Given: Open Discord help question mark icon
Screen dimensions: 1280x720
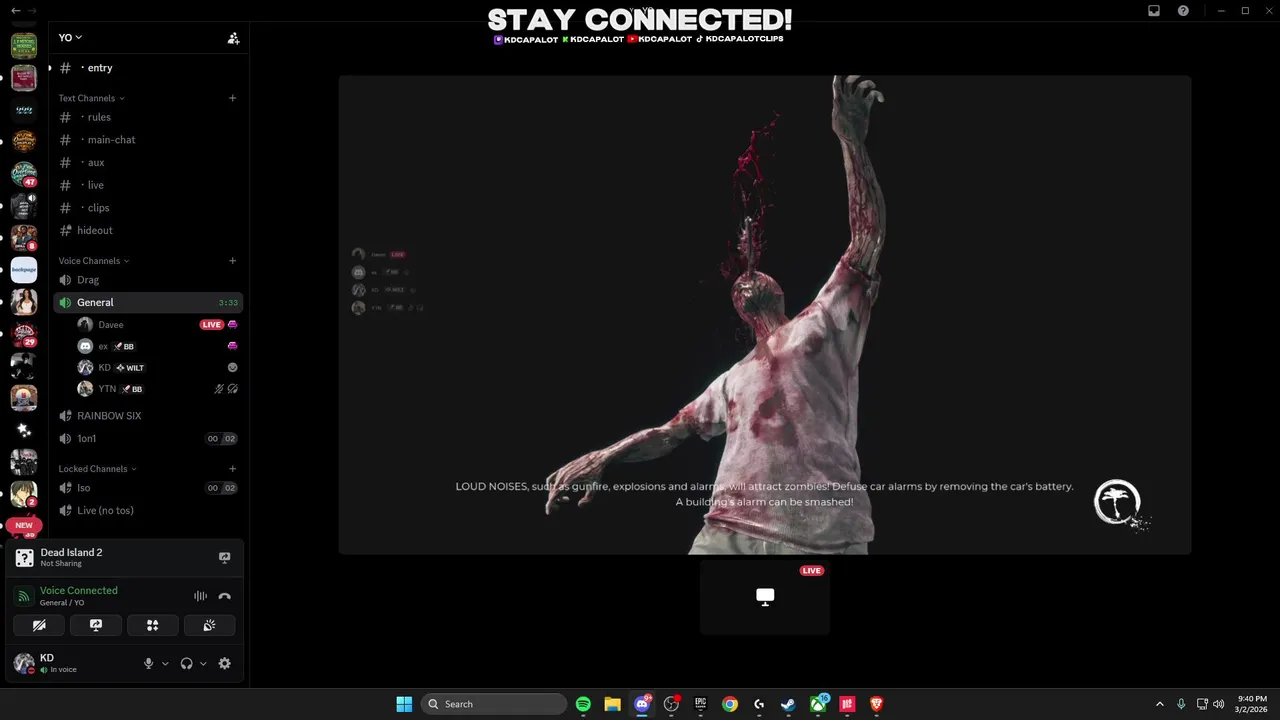Looking at the screenshot, I should pyautogui.click(x=1183, y=11).
